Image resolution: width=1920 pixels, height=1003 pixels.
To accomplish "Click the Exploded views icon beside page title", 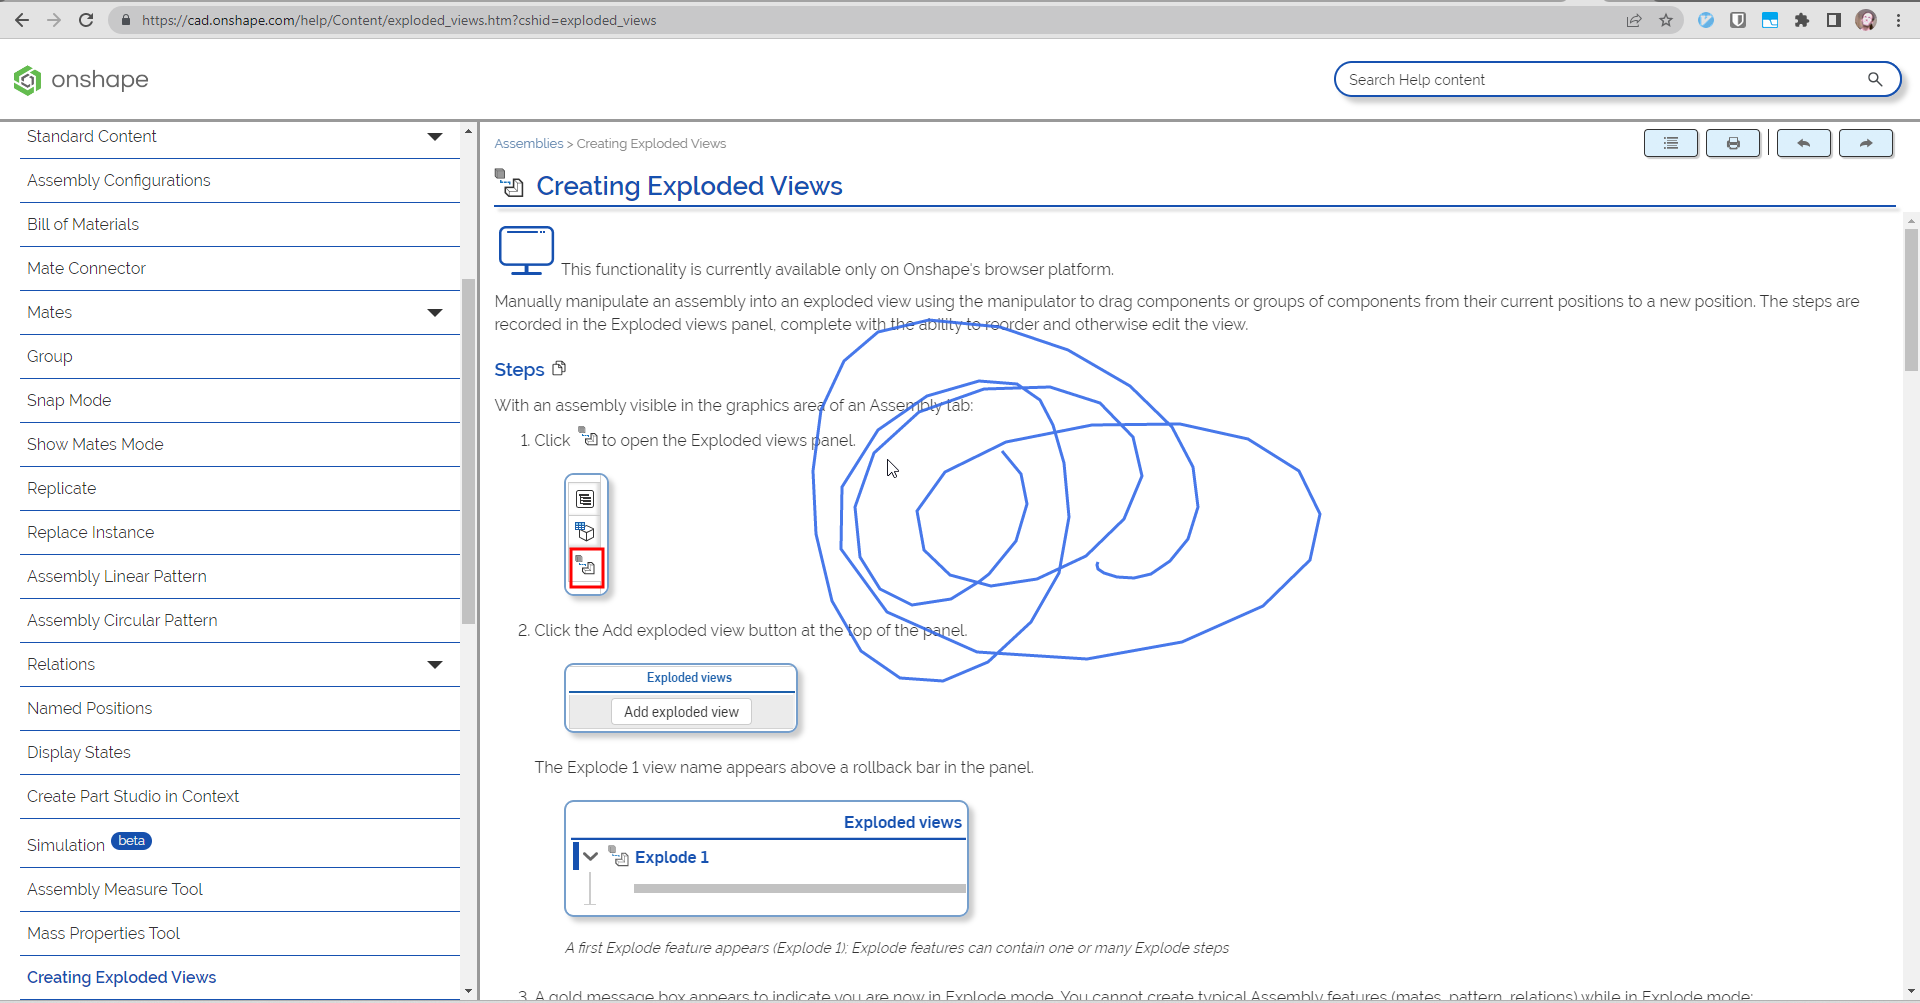I will [510, 183].
